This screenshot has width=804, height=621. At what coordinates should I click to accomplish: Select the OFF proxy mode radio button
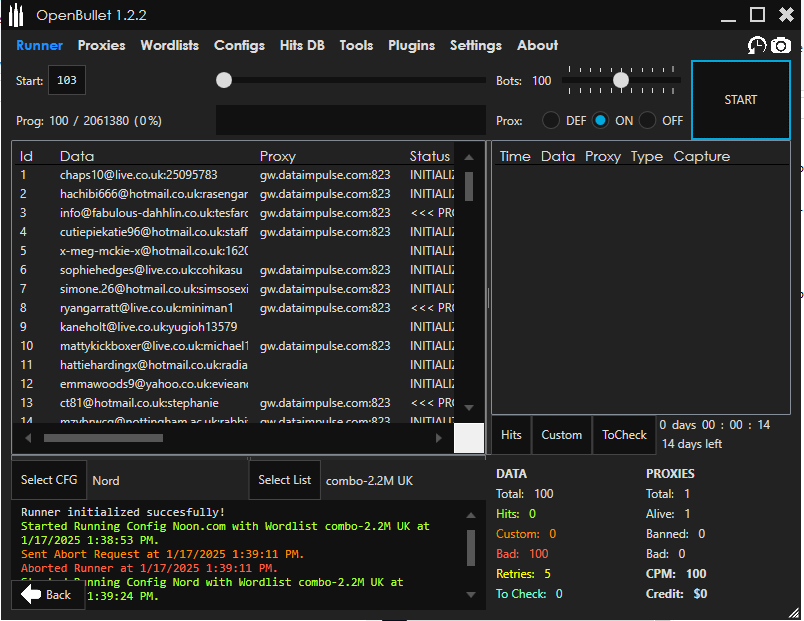coord(648,120)
